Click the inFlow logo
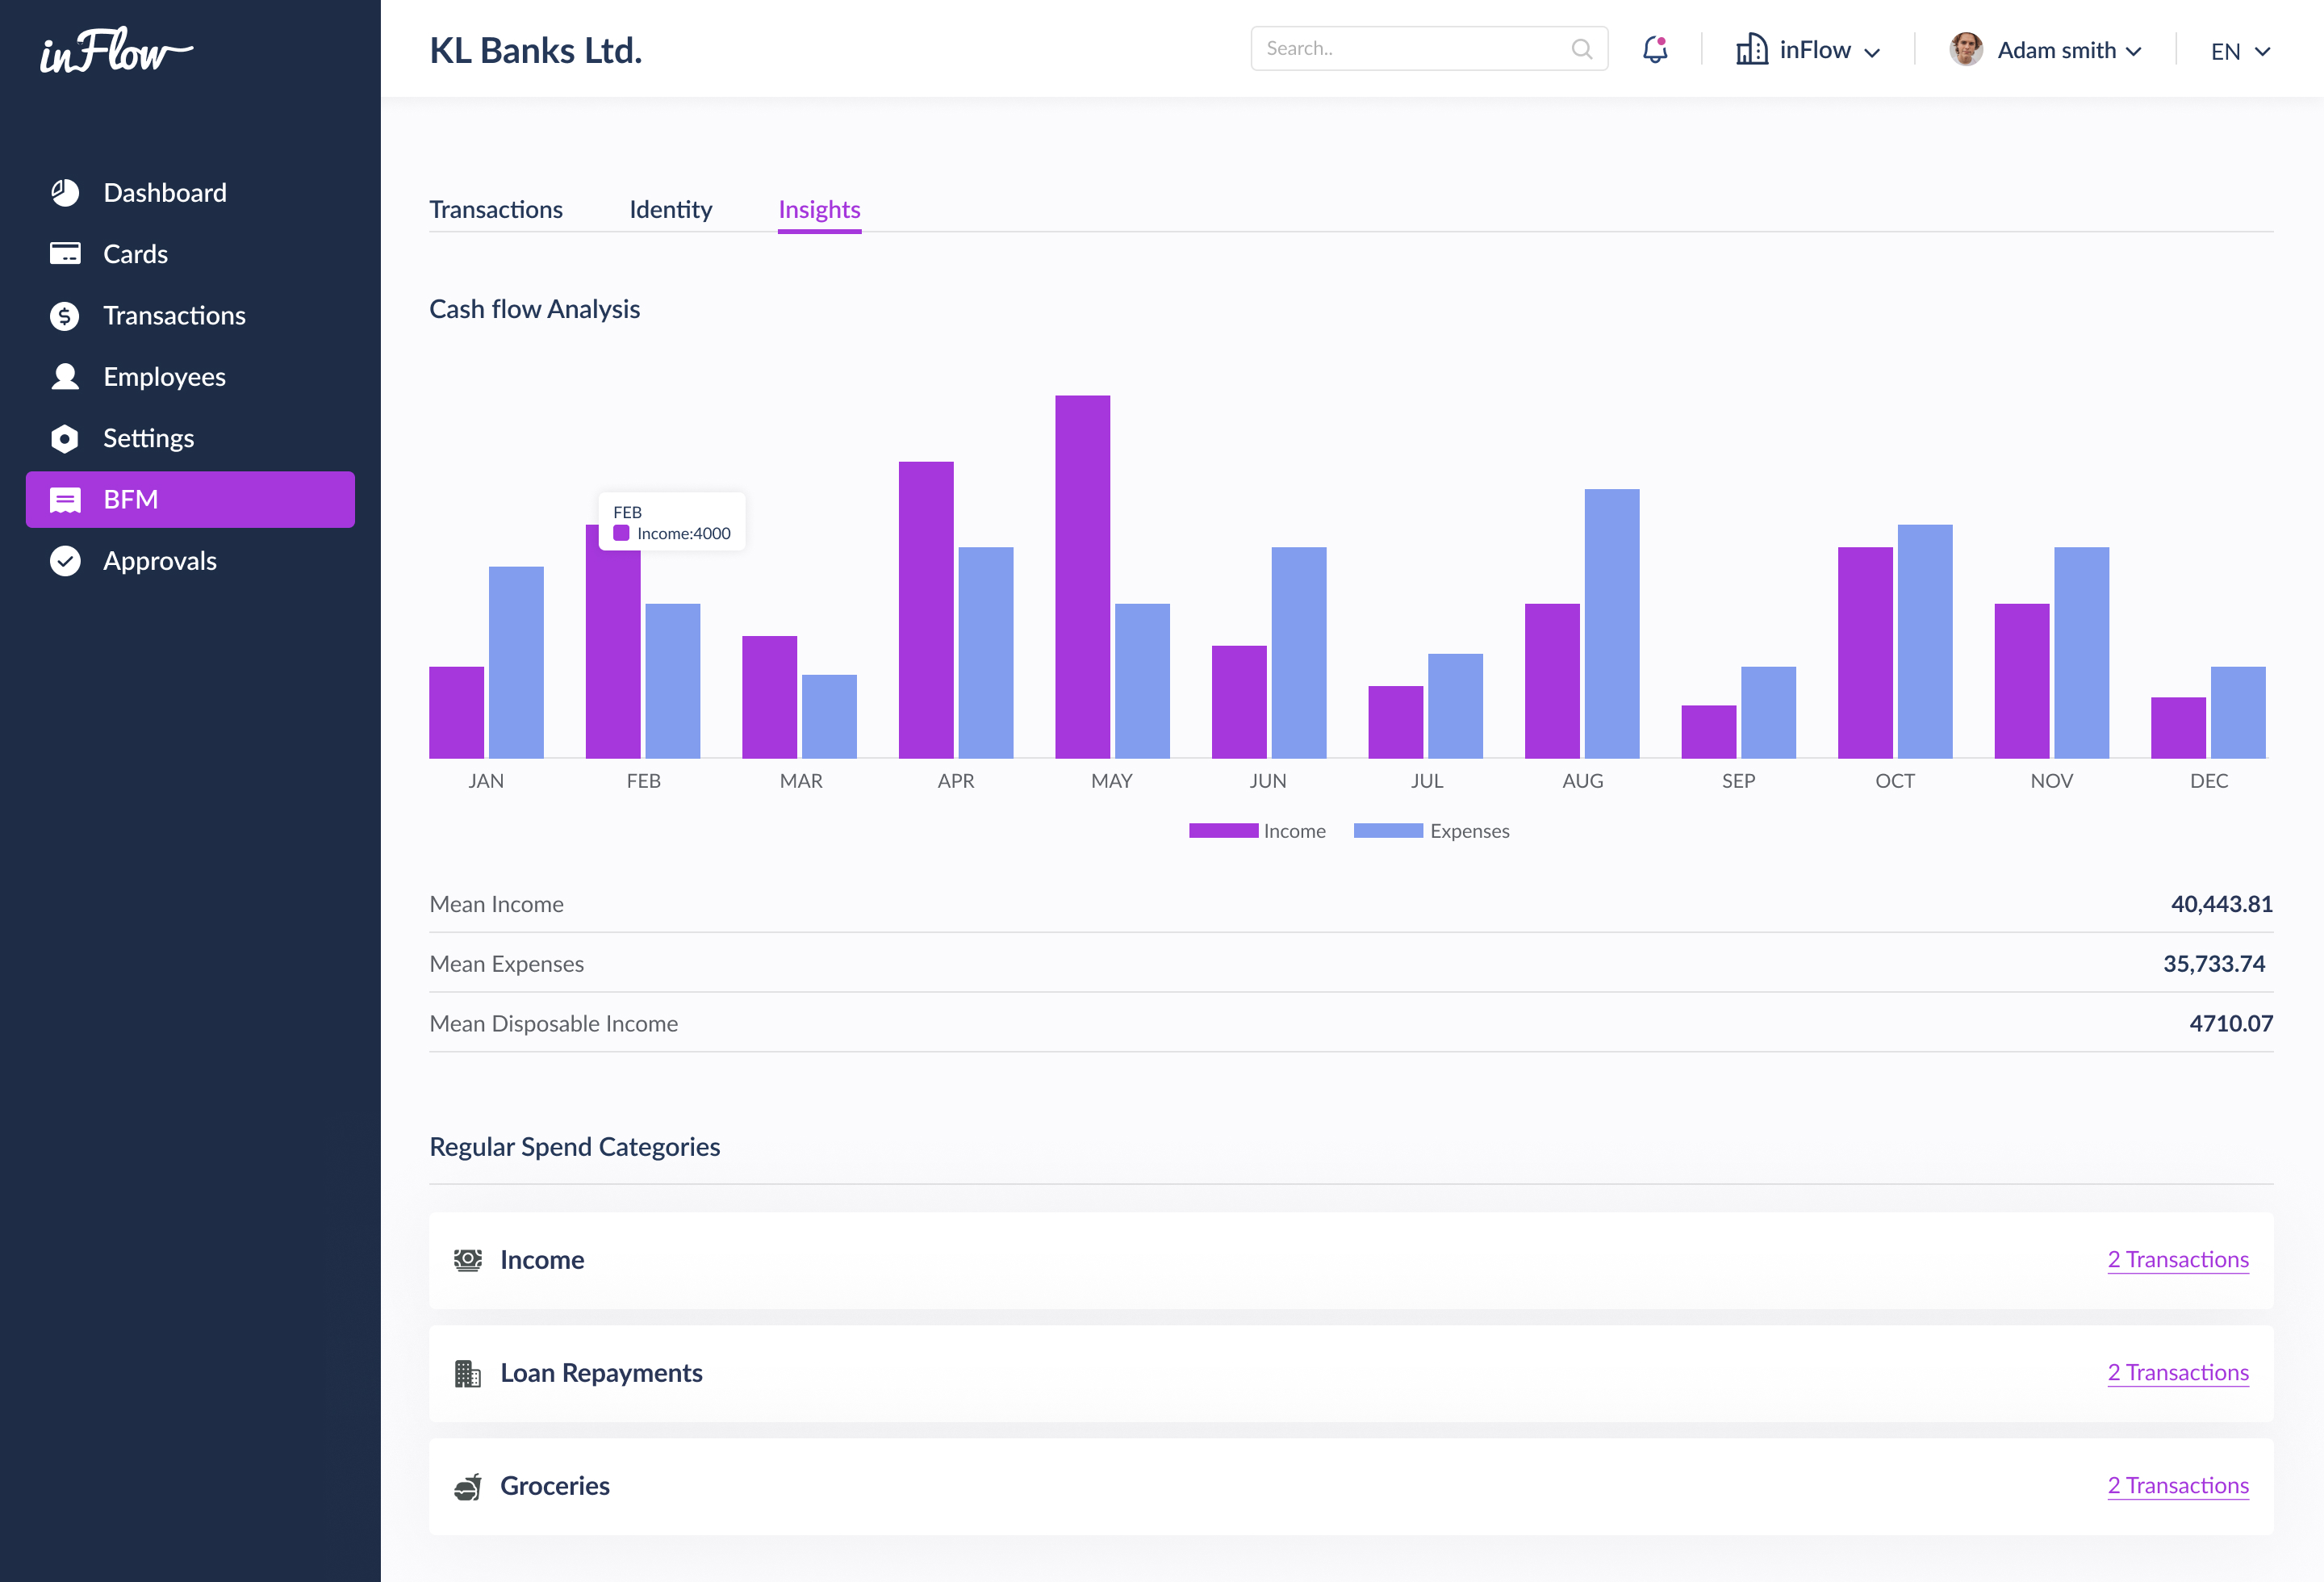The image size is (2324, 1582). point(116,51)
